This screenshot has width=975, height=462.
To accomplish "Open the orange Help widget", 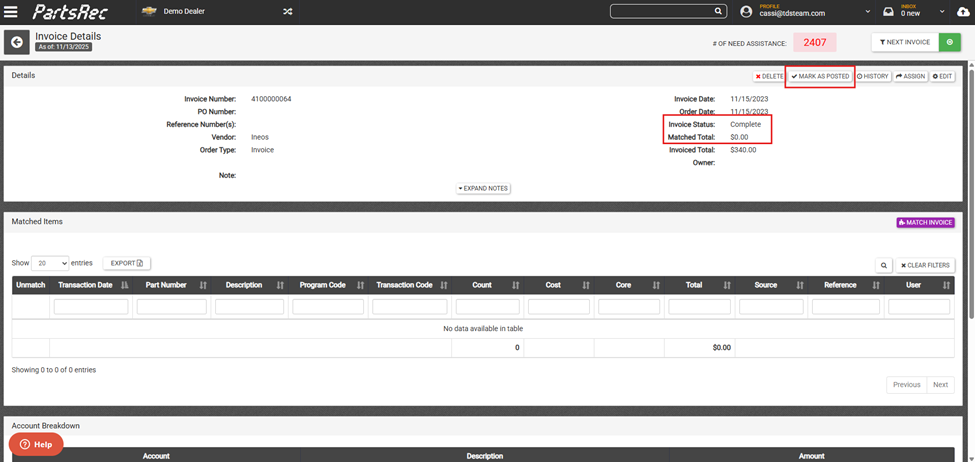I will coord(36,445).
